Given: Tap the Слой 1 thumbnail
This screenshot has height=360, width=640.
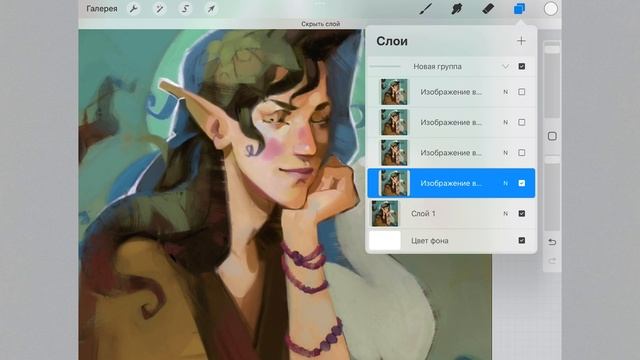Looking at the screenshot, I should 384,213.
